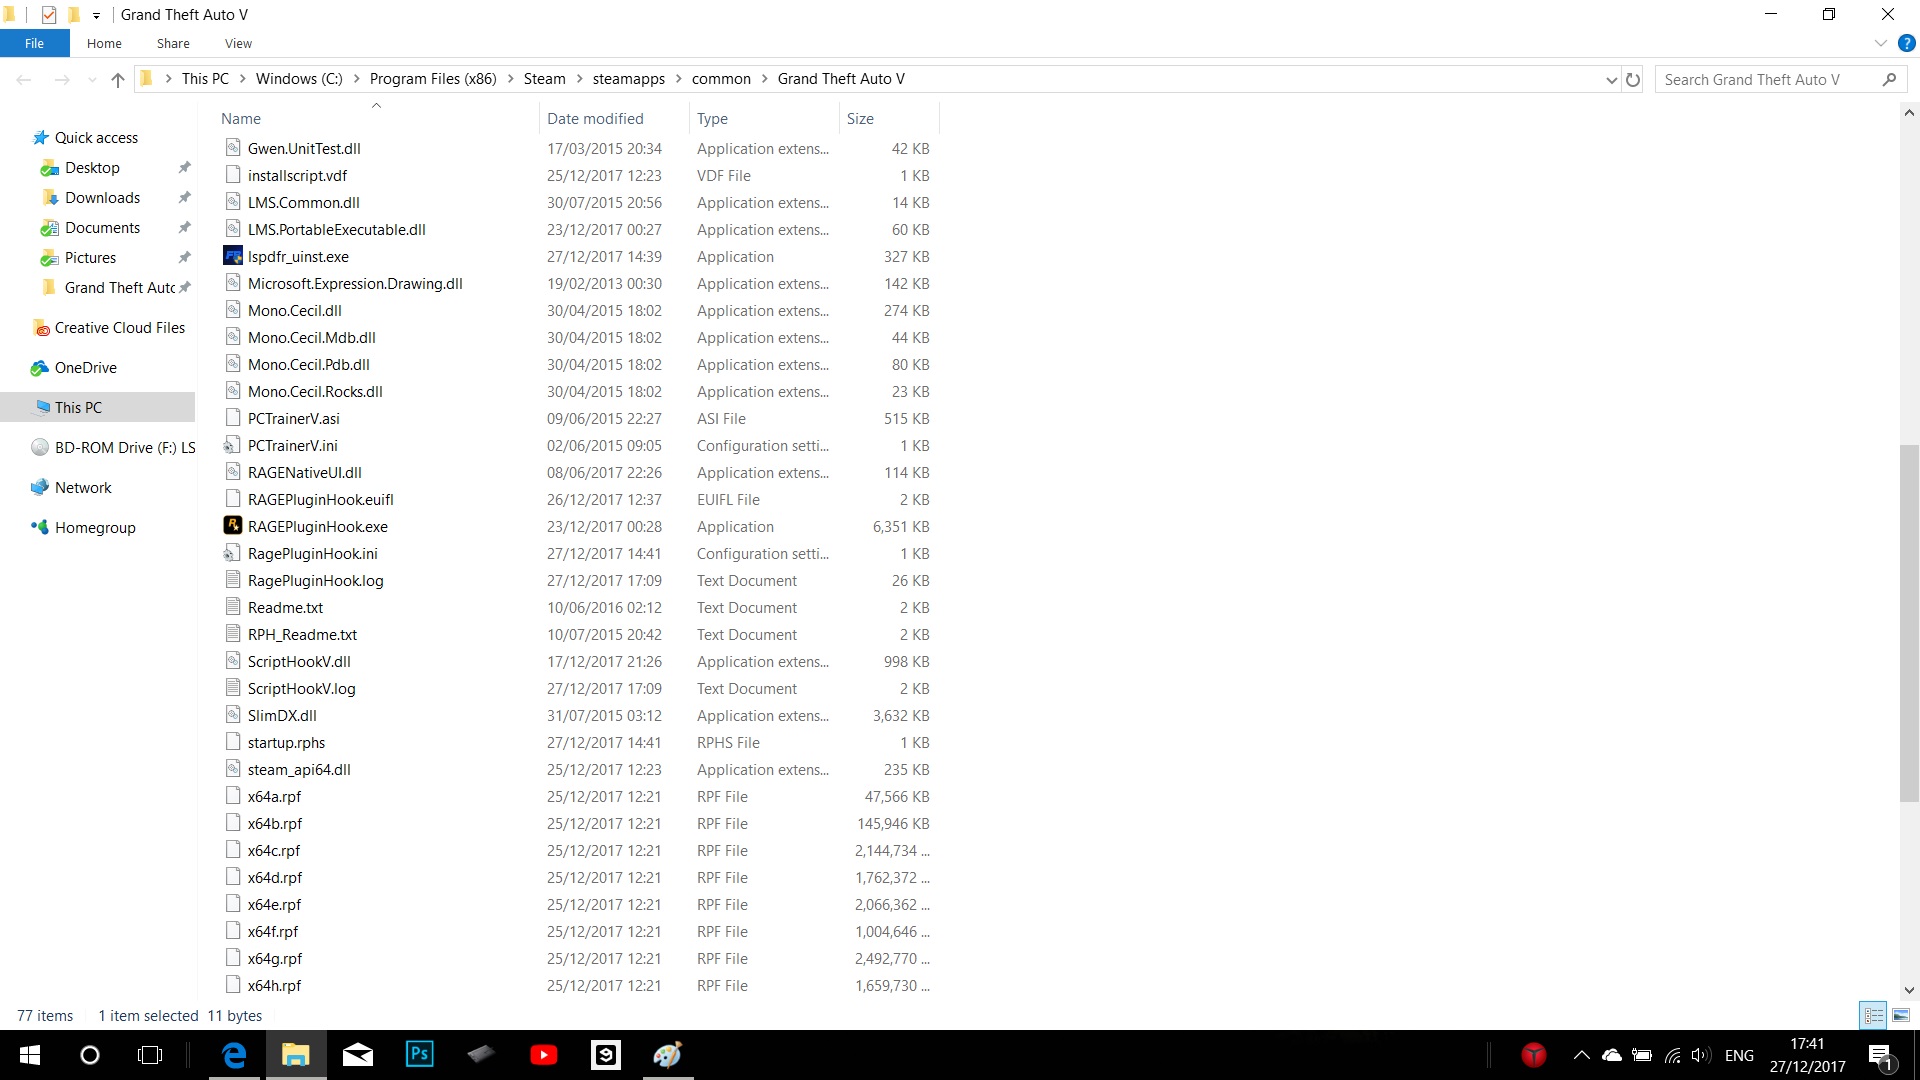Expand the ribbon with the chevron arrow
1920x1080 pixels.
(1880, 43)
